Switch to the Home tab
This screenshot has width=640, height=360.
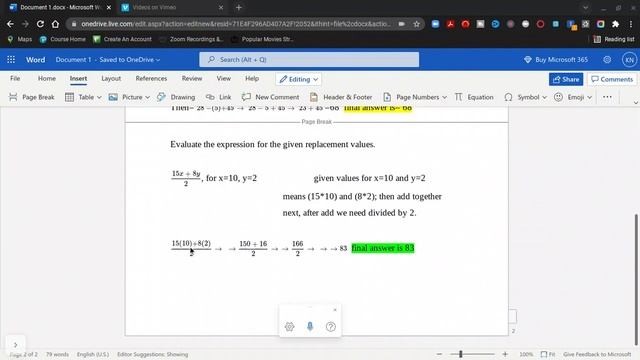(x=47, y=78)
